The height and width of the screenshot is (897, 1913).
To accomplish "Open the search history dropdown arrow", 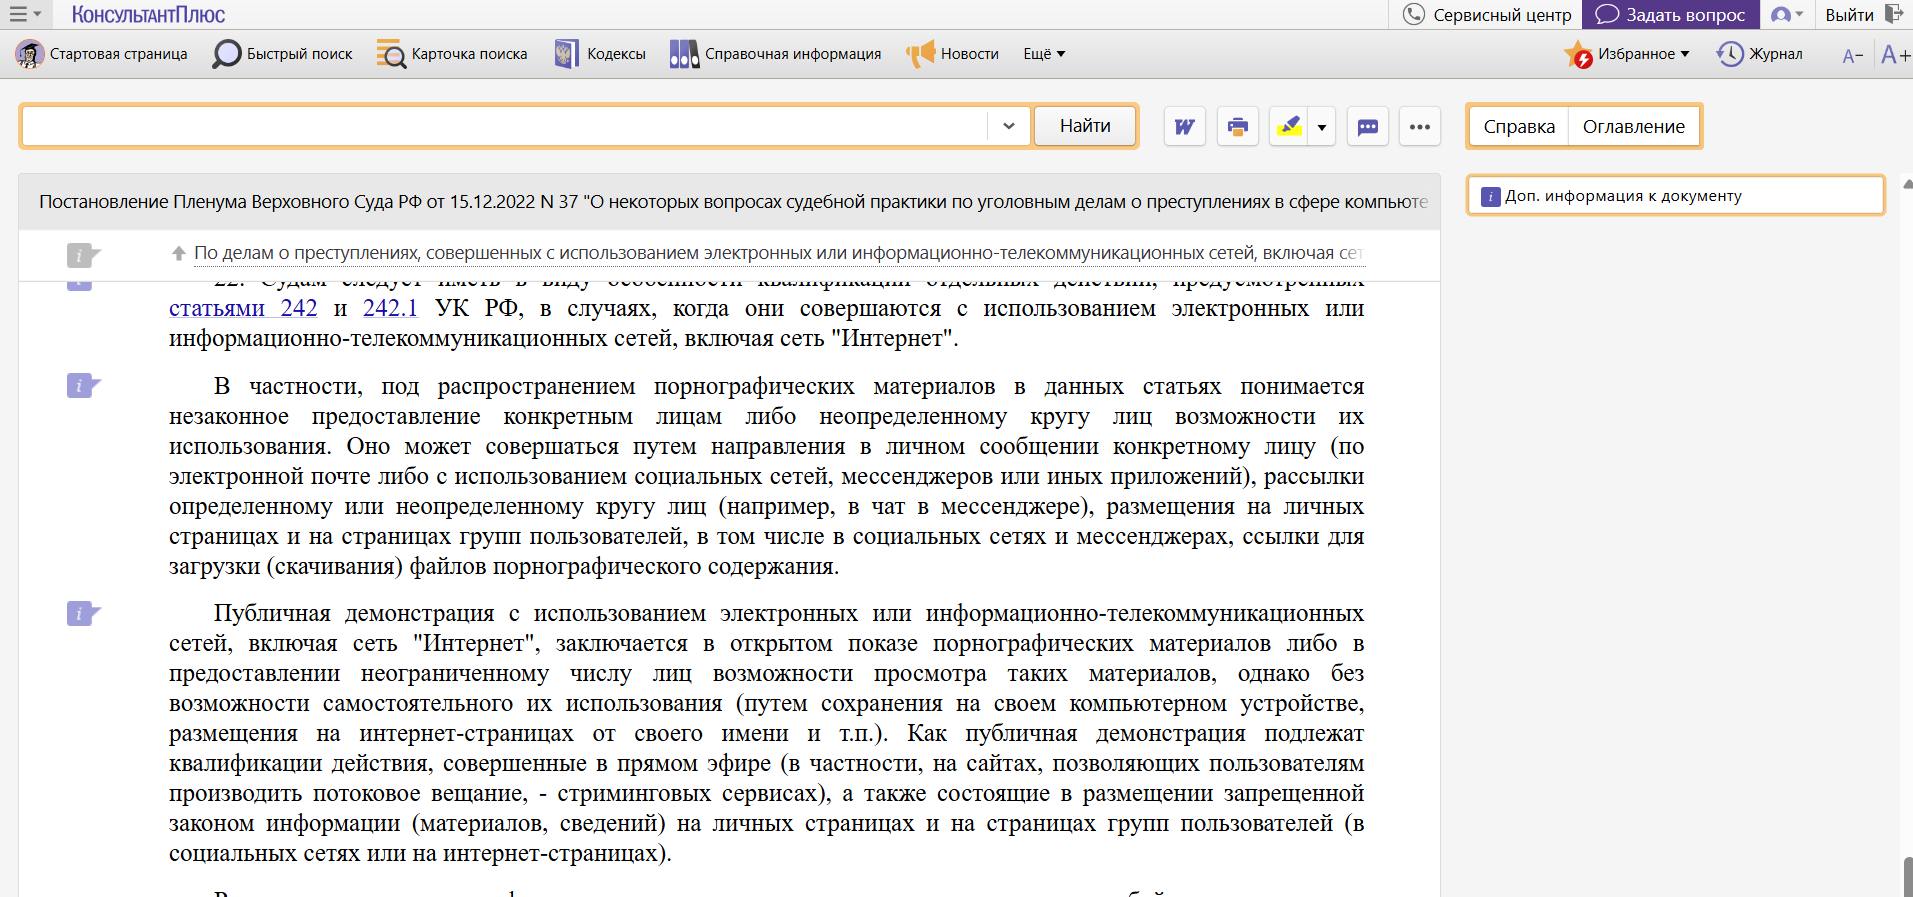I will tap(1009, 126).
